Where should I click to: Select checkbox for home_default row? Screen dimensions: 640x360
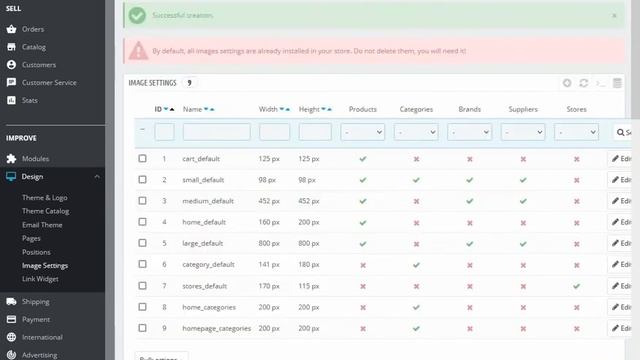click(x=142, y=222)
